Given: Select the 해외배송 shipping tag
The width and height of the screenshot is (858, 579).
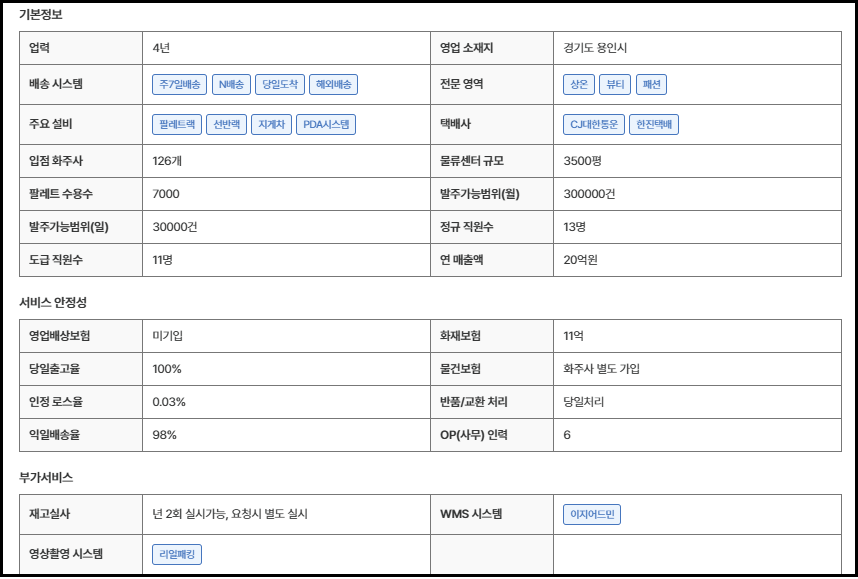Looking at the screenshot, I should [333, 85].
